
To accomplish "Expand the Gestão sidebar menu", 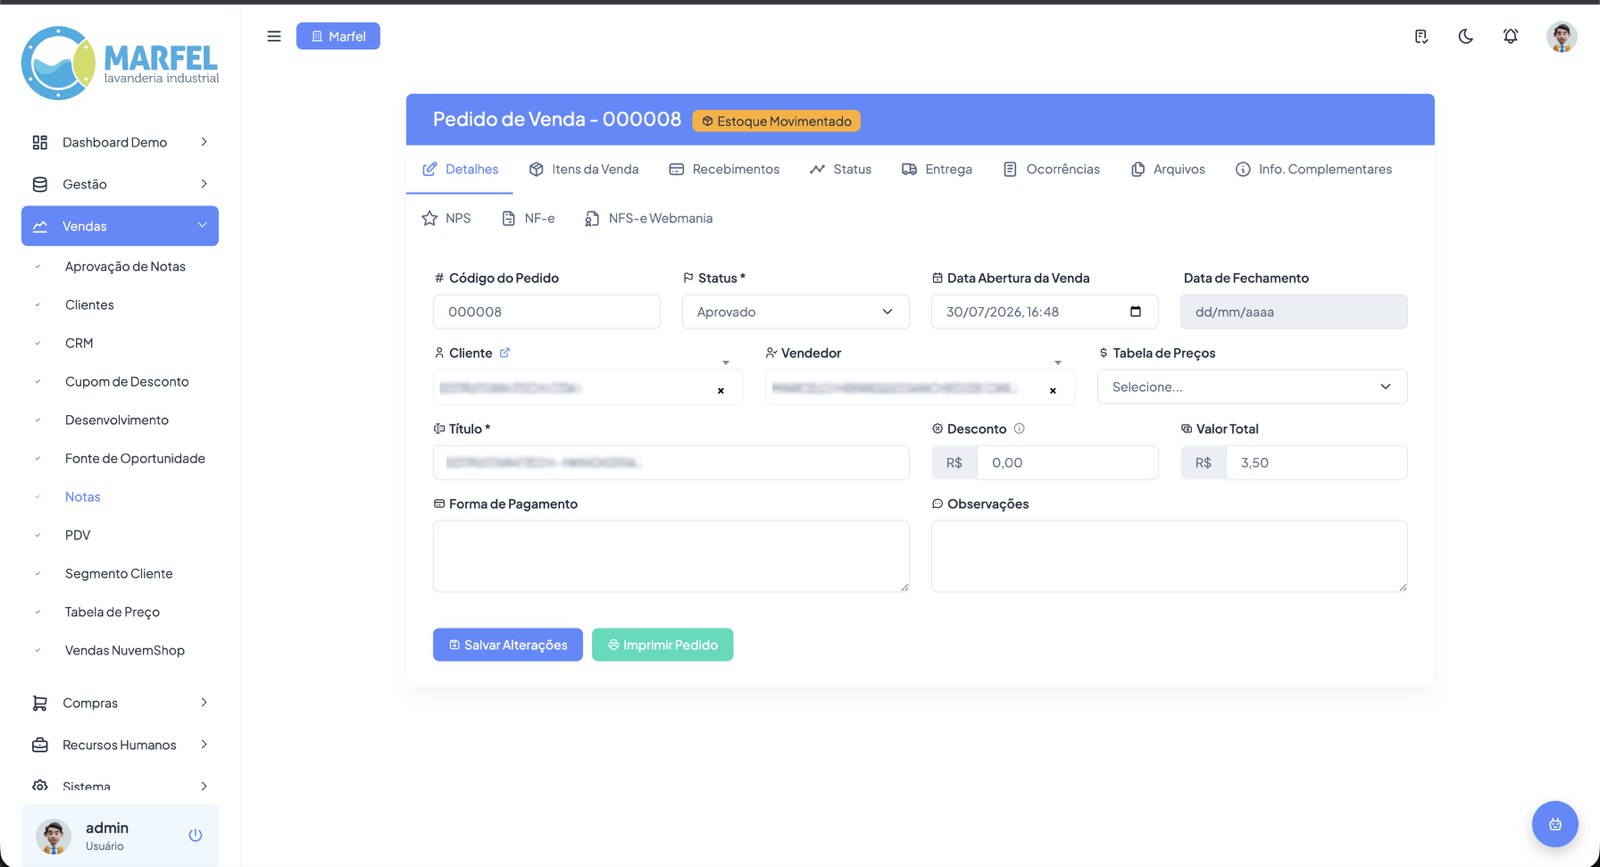I will click(120, 184).
